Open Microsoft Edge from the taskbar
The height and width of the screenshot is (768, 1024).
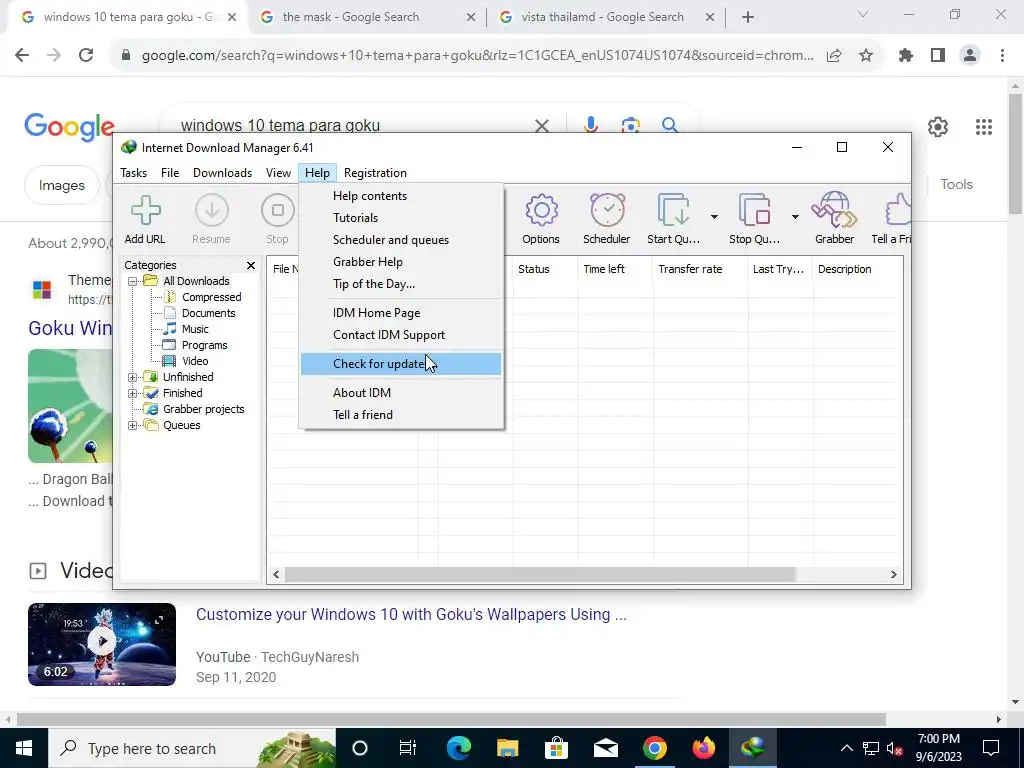click(458, 748)
